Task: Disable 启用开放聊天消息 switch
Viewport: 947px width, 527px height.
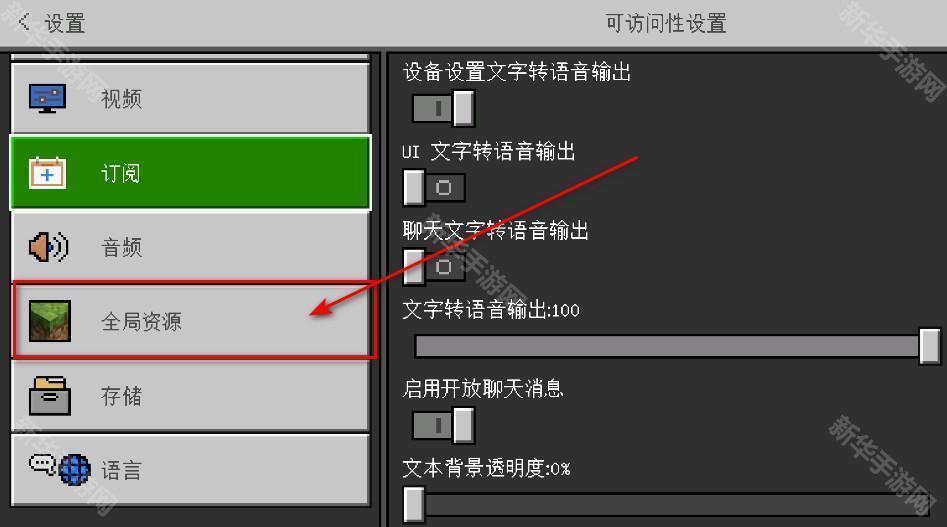Action: click(443, 425)
